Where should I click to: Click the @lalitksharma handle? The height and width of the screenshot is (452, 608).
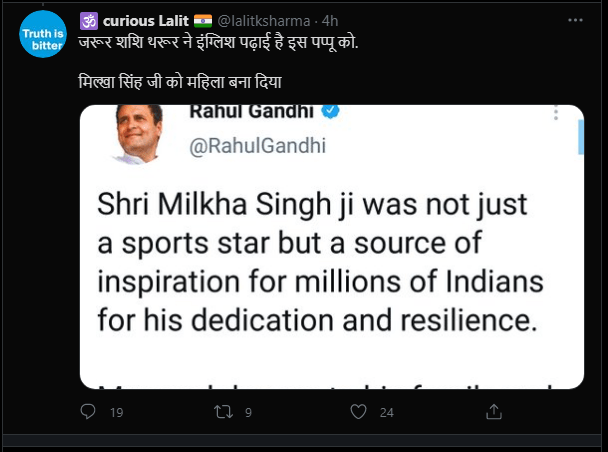264,21
